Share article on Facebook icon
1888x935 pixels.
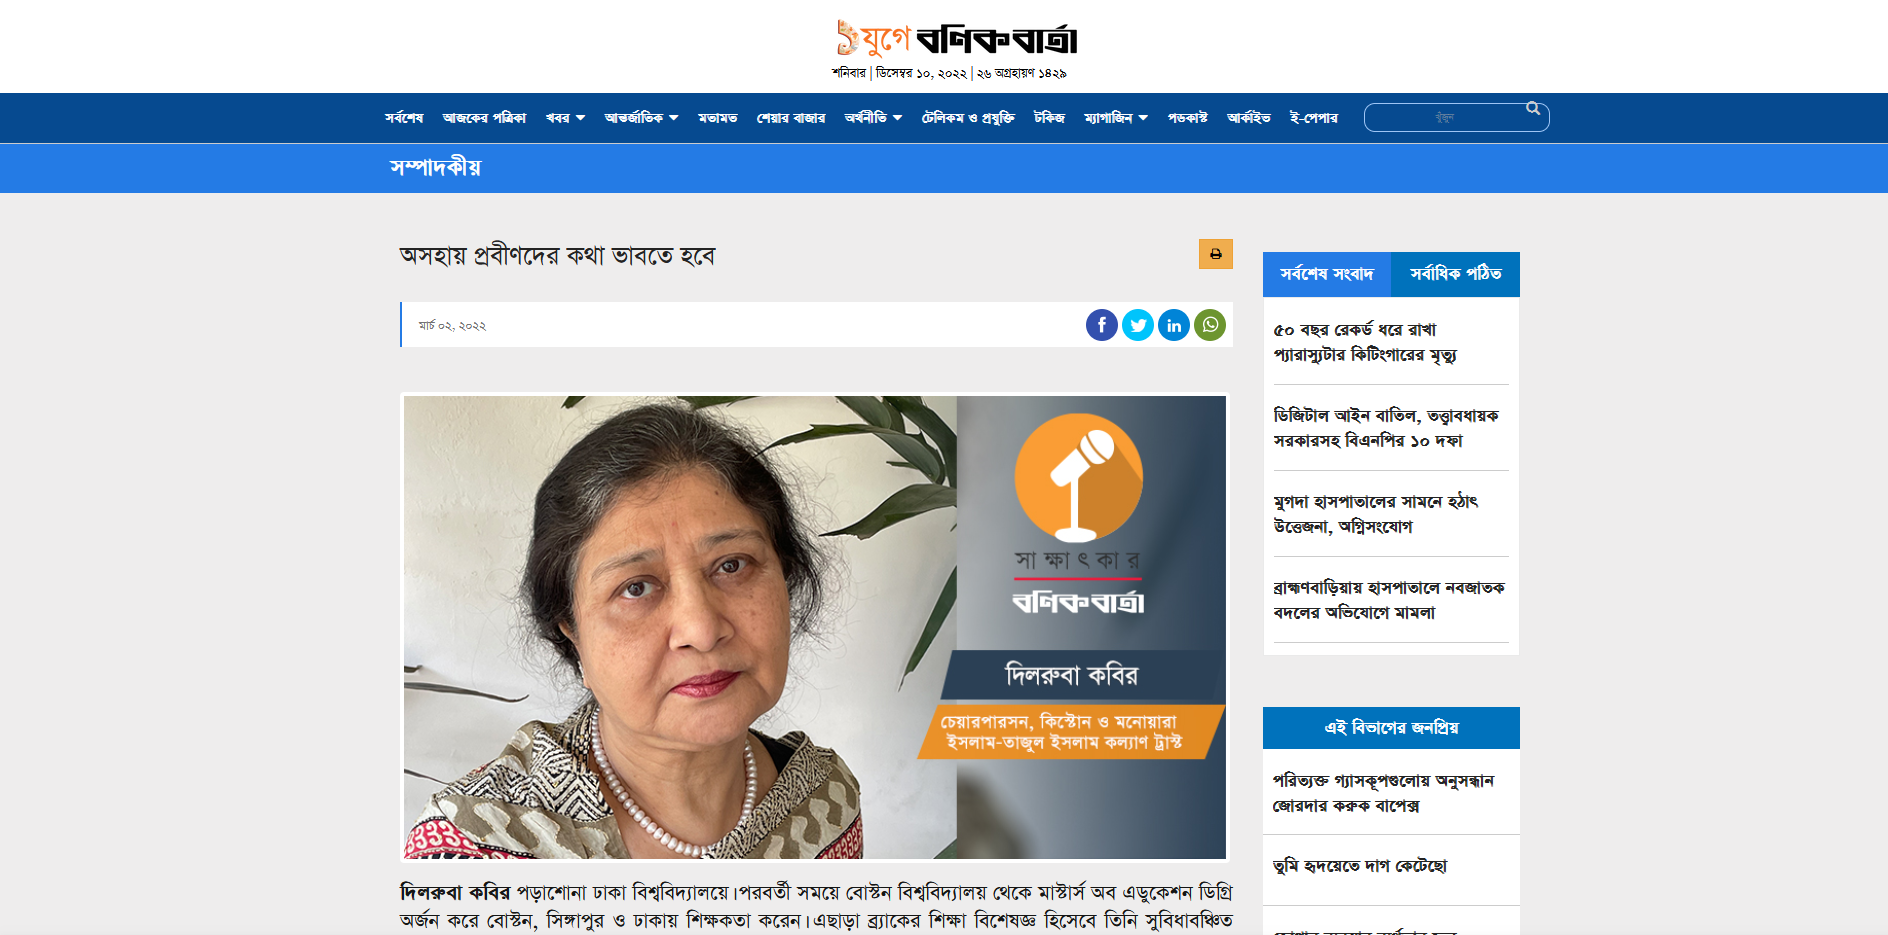[1102, 325]
